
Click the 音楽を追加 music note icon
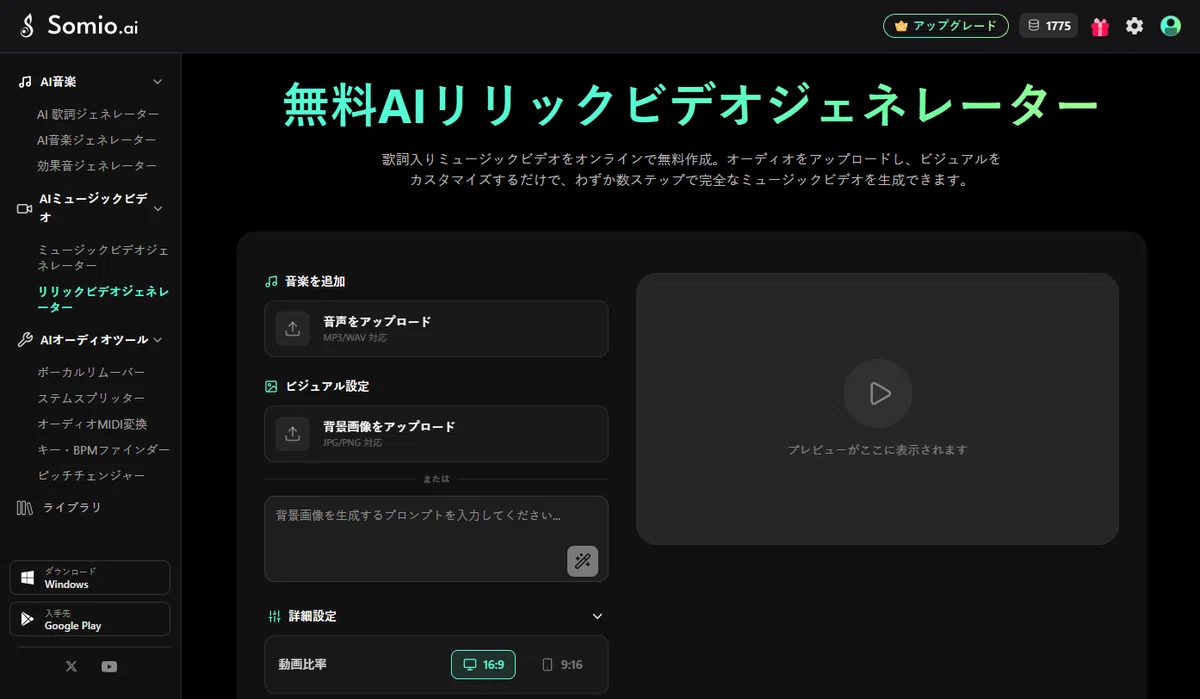[x=271, y=282]
